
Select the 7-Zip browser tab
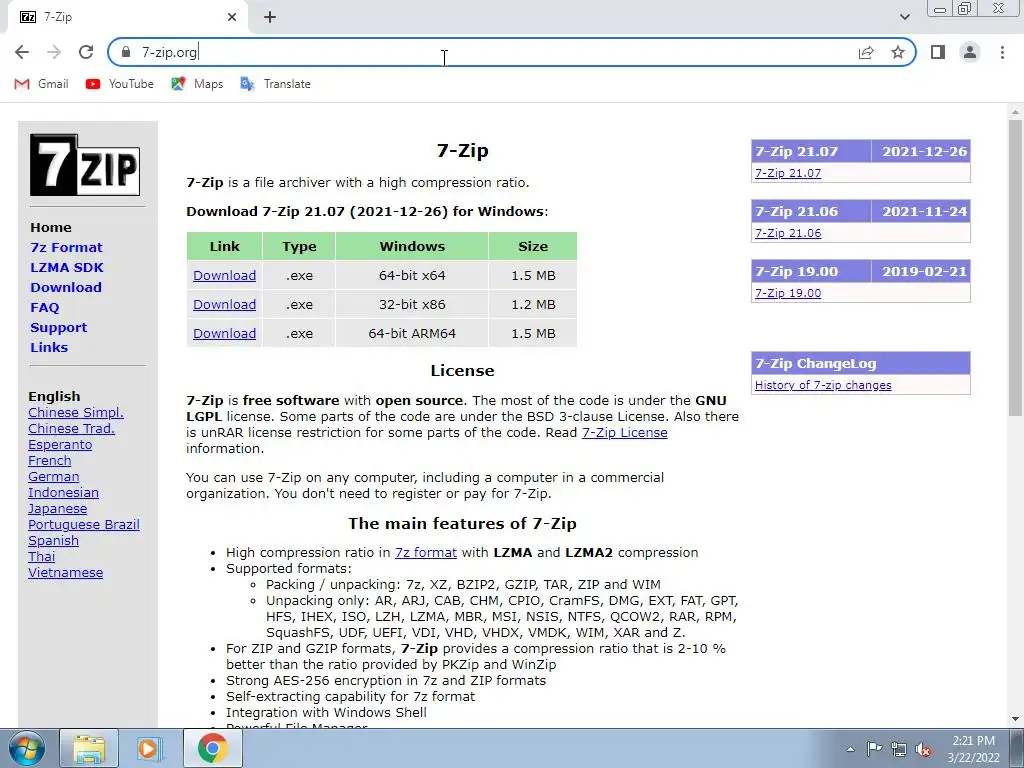[x=127, y=18]
